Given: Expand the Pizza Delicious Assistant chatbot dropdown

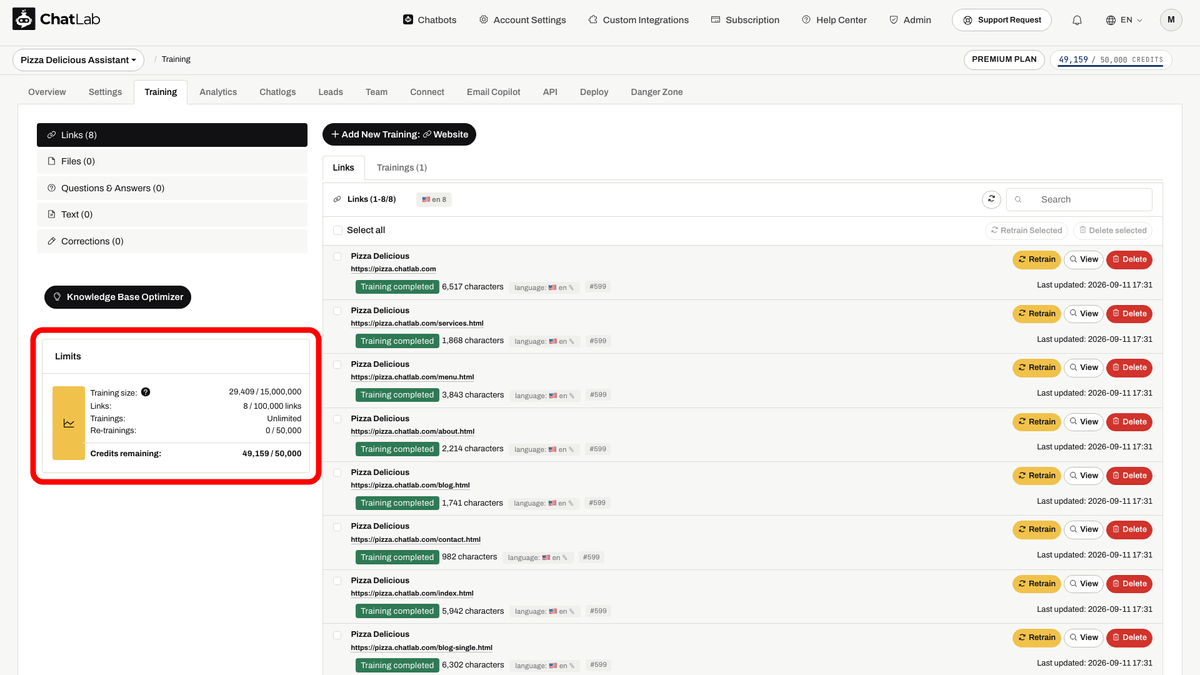Looking at the screenshot, I should coord(78,60).
